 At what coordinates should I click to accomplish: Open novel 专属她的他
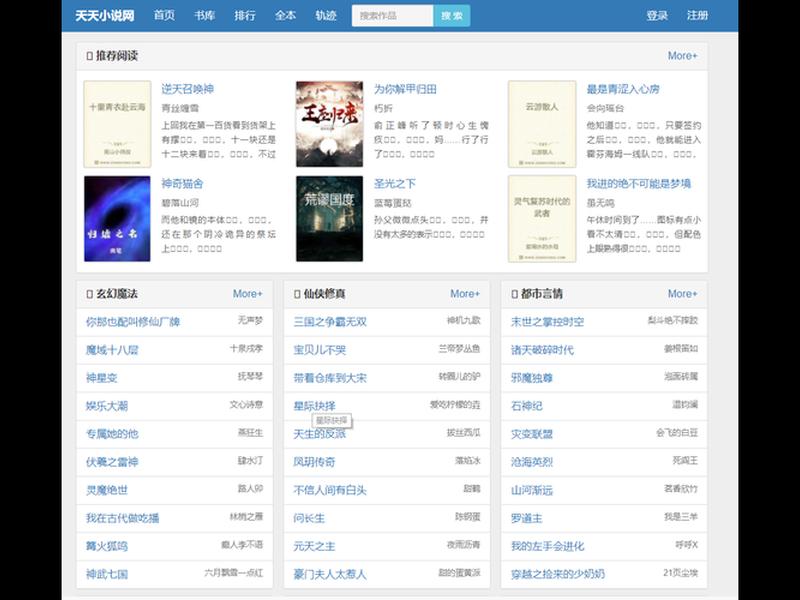(x=112, y=434)
